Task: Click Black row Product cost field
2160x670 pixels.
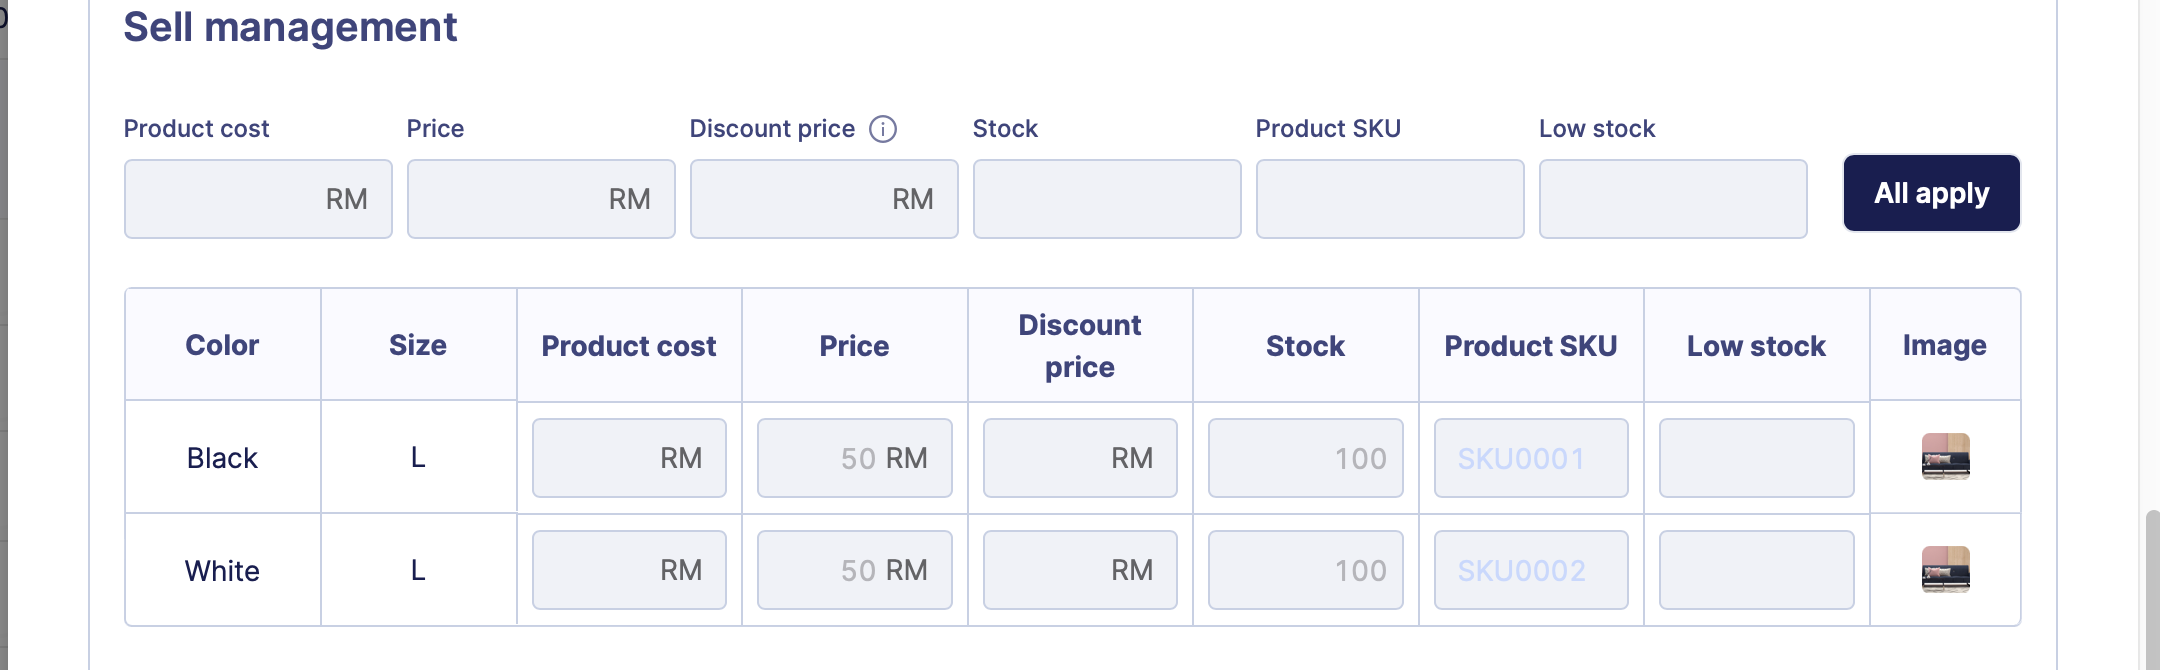Action: coord(629,458)
